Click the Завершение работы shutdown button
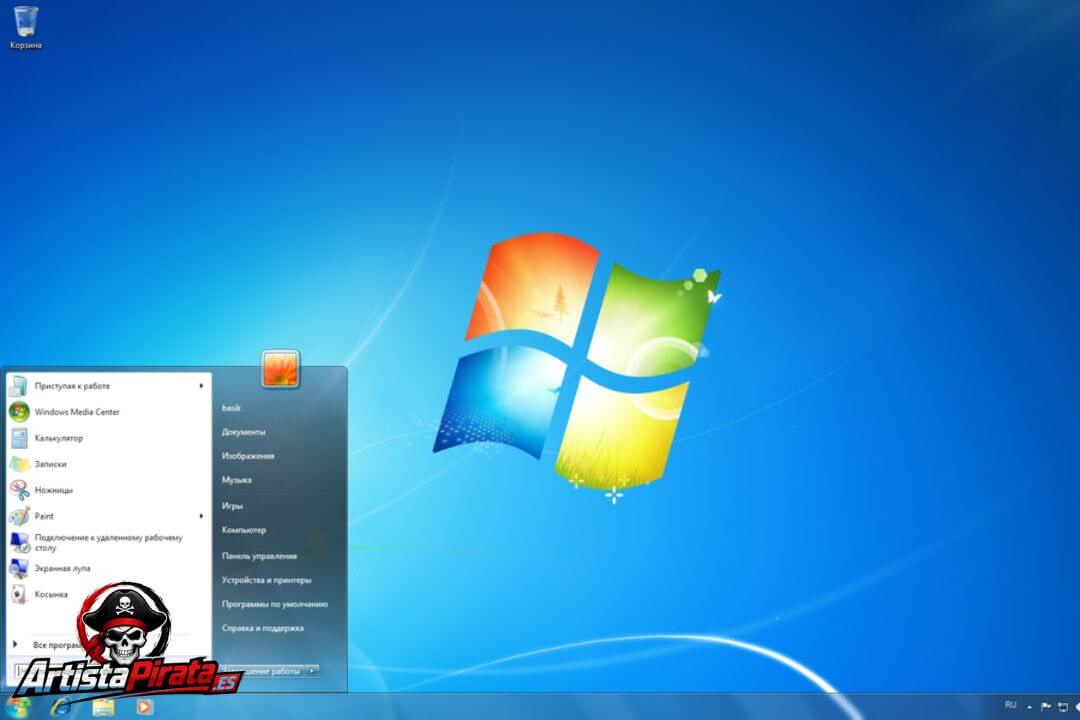 pos(265,670)
